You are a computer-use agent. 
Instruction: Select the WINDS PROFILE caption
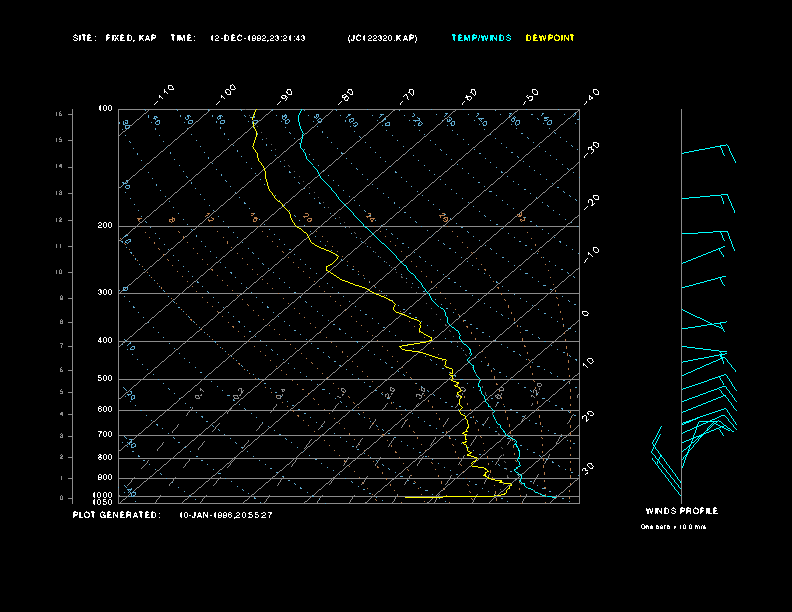(x=681, y=511)
